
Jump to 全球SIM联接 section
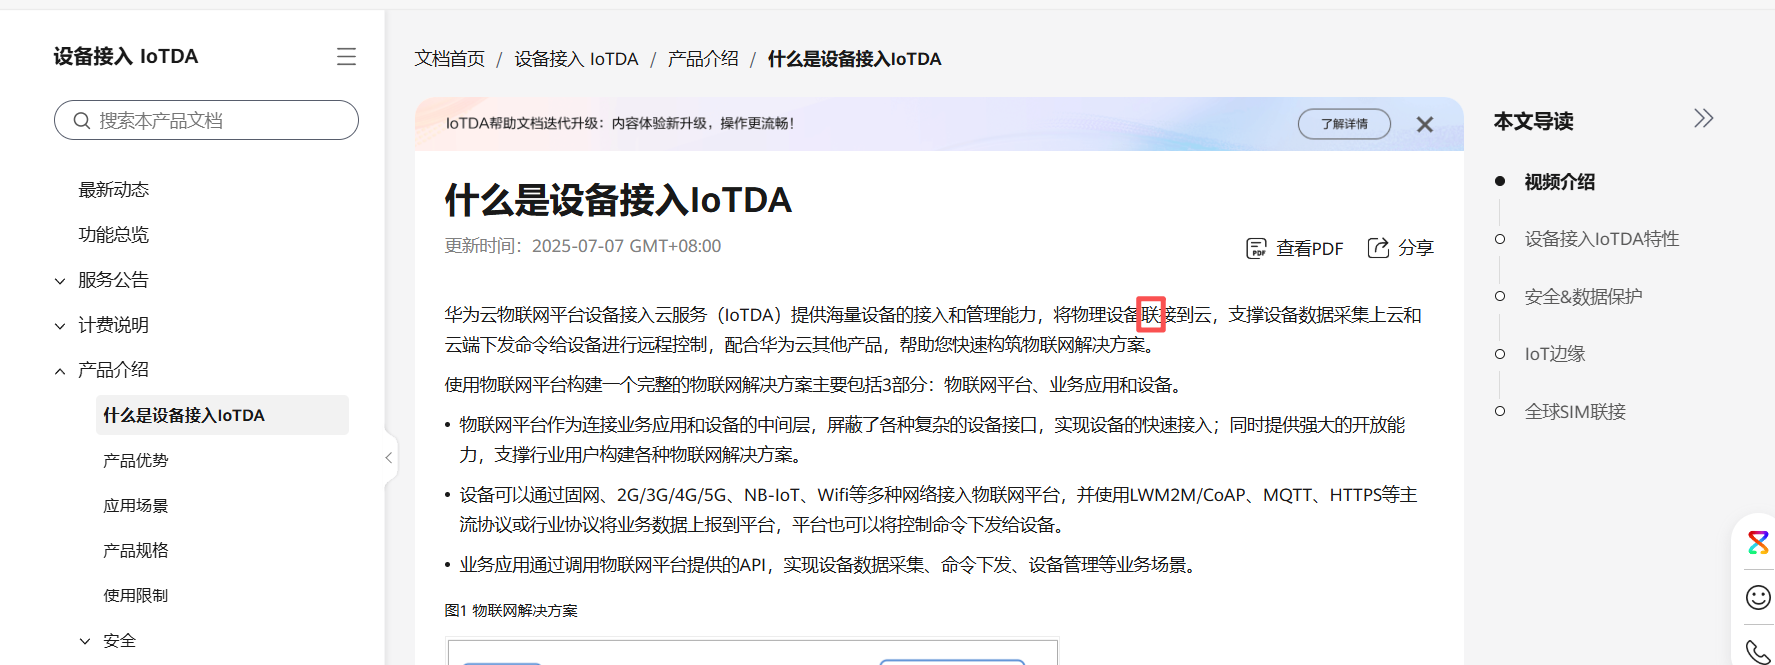1575,412
